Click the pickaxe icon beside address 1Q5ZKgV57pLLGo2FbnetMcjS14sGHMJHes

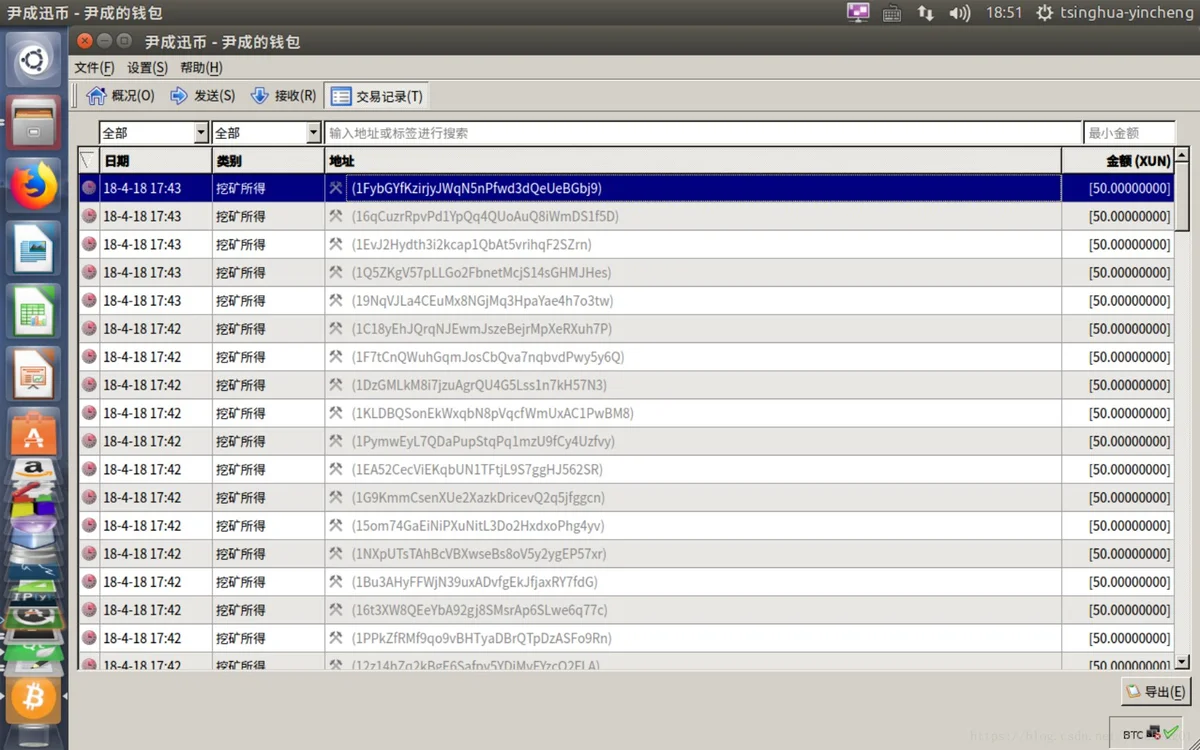point(336,272)
